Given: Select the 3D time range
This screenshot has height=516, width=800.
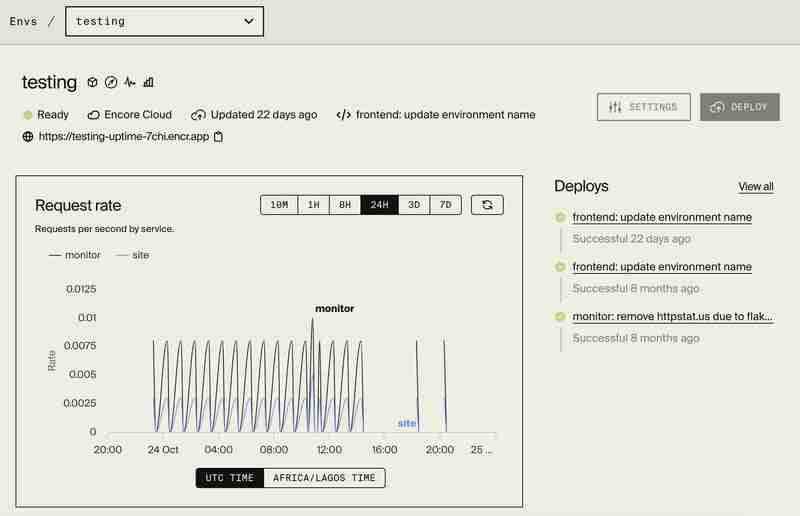Looking at the screenshot, I should coord(414,205).
